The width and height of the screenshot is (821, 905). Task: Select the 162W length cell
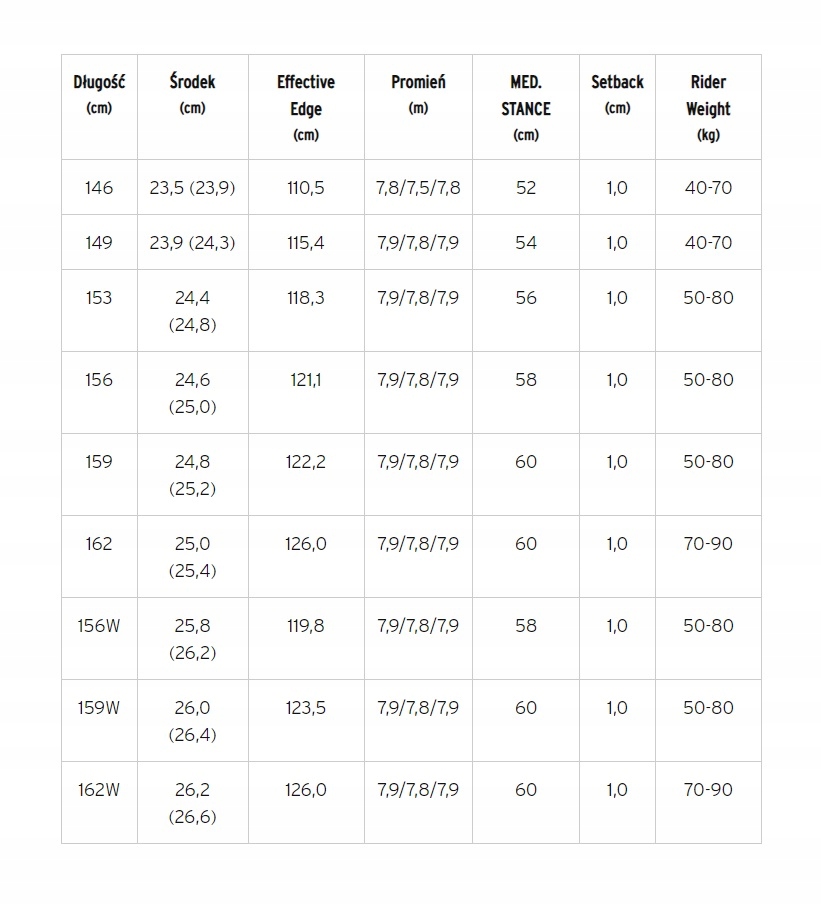tap(99, 790)
